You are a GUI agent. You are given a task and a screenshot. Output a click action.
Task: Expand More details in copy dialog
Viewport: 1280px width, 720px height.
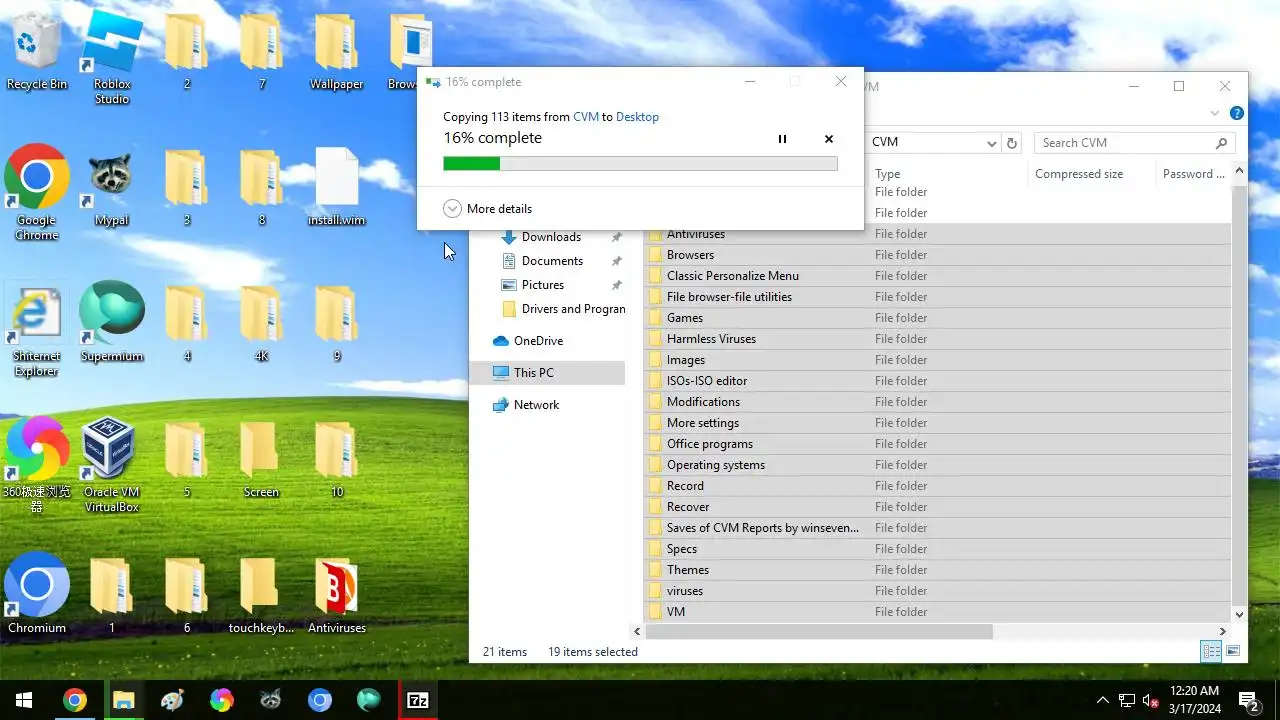[488, 208]
